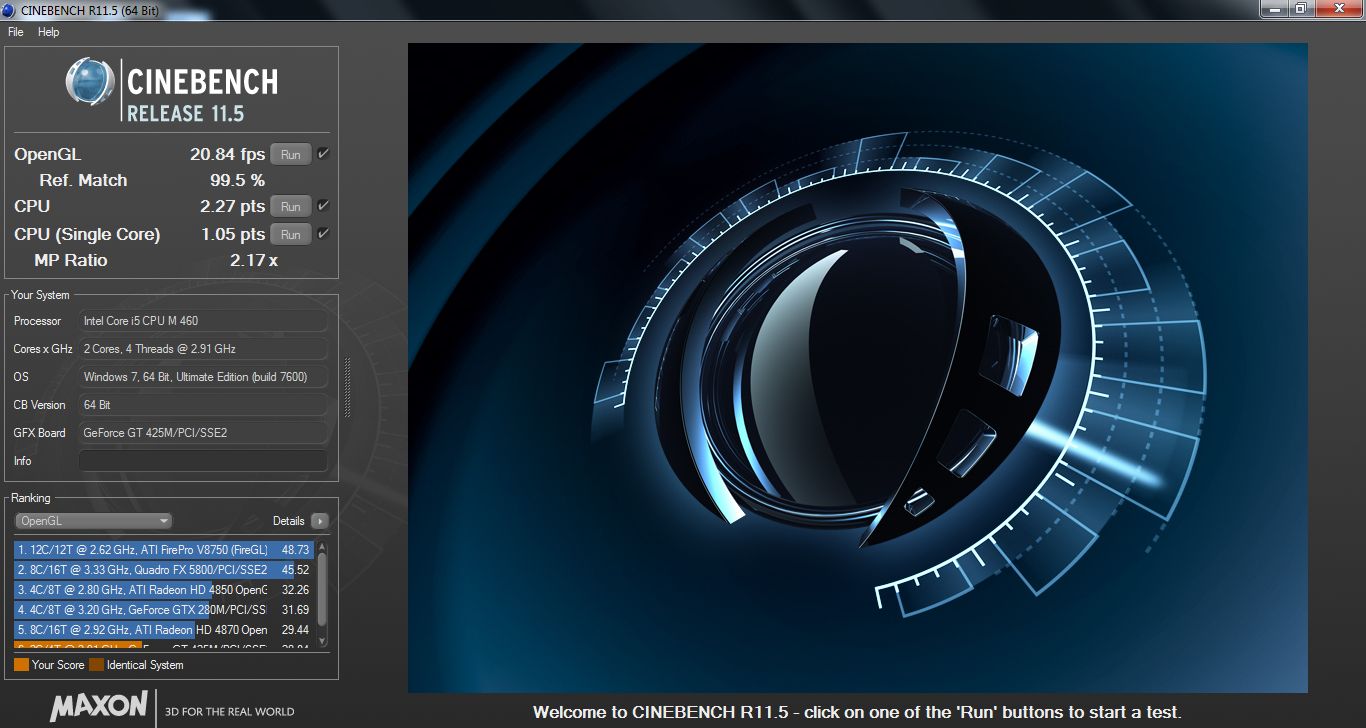Click the Processor field Intel Core i5
Screen dimensions: 1366x728
pyautogui.click(x=203, y=321)
